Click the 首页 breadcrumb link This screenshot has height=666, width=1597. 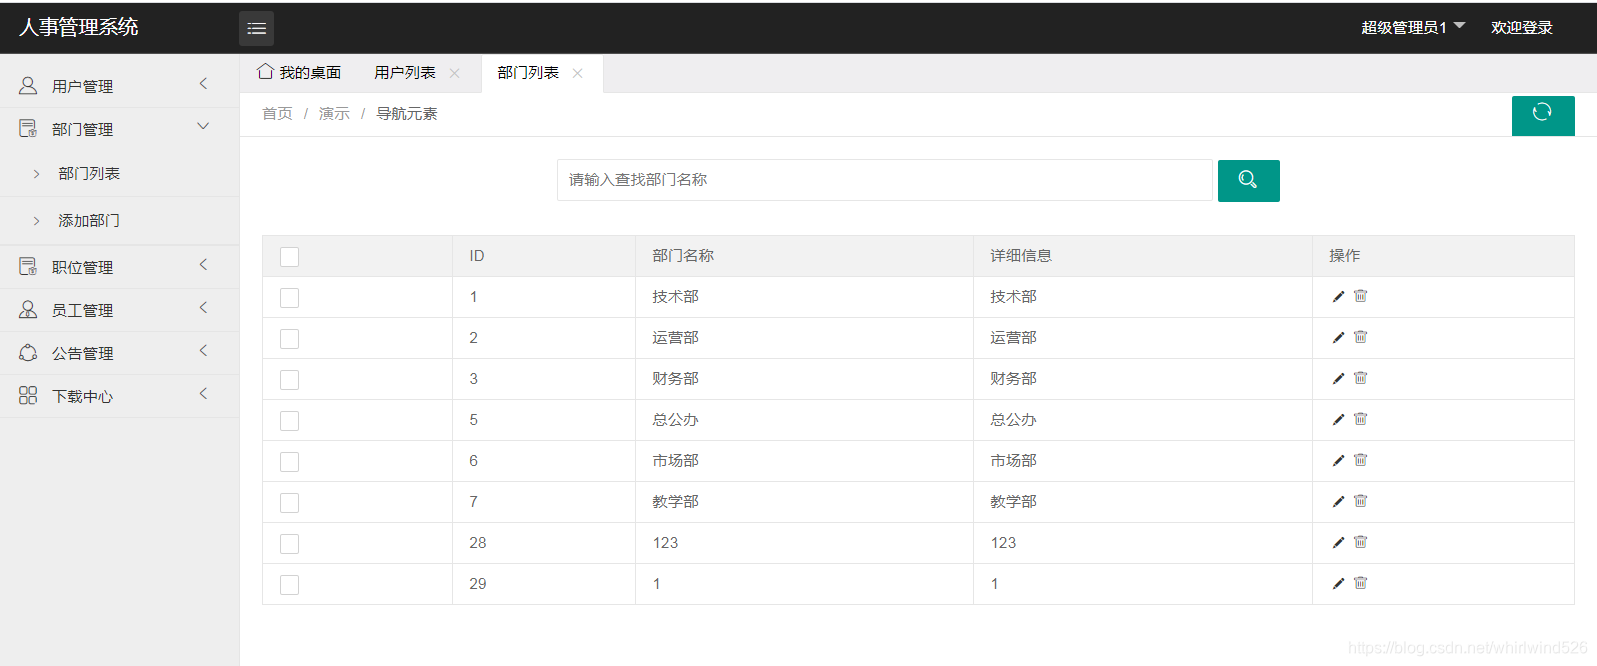click(277, 114)
